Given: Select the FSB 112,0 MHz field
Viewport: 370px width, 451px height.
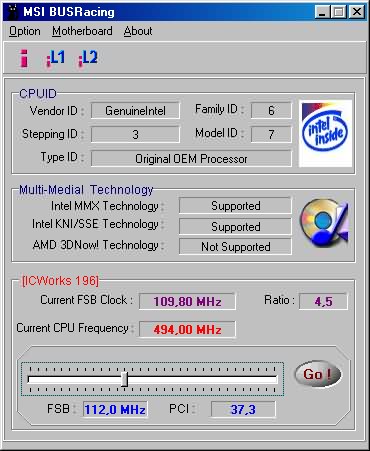Looking at the screenshot, I should (x=115, y=409).
